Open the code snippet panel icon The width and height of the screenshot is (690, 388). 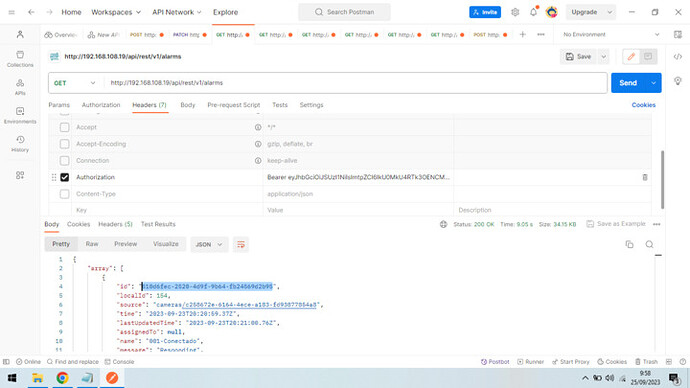coord(678,56)
